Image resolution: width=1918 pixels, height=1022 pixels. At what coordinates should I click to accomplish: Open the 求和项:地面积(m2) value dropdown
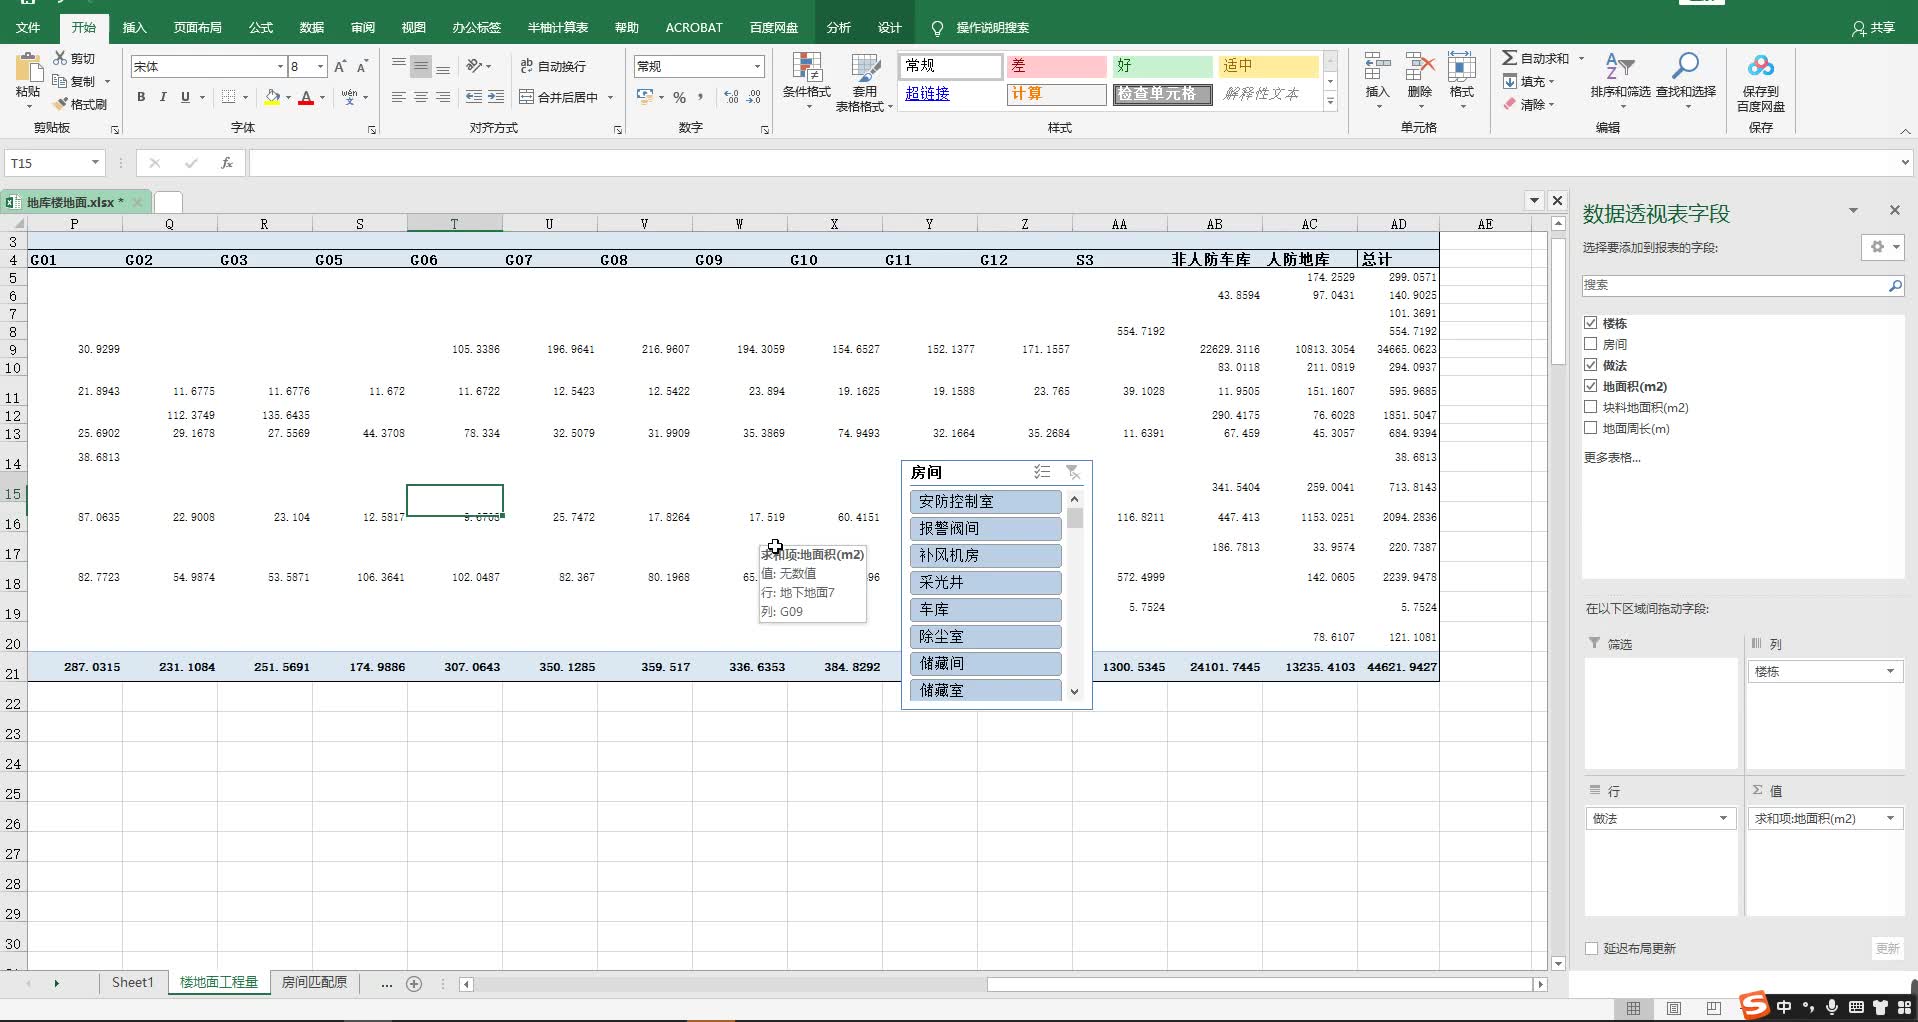[x=1890, y=818]
